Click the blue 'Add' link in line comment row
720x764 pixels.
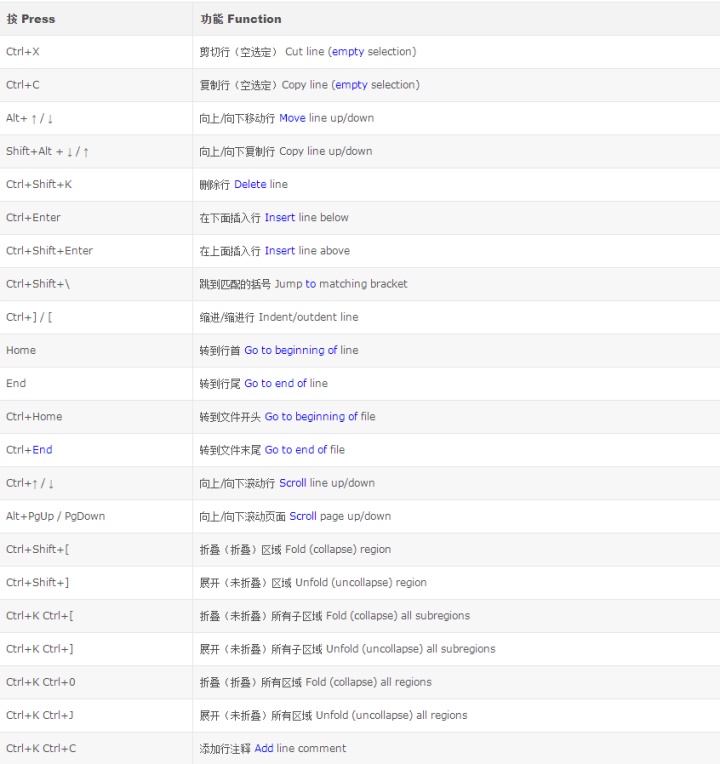click(x=264, y=748)
